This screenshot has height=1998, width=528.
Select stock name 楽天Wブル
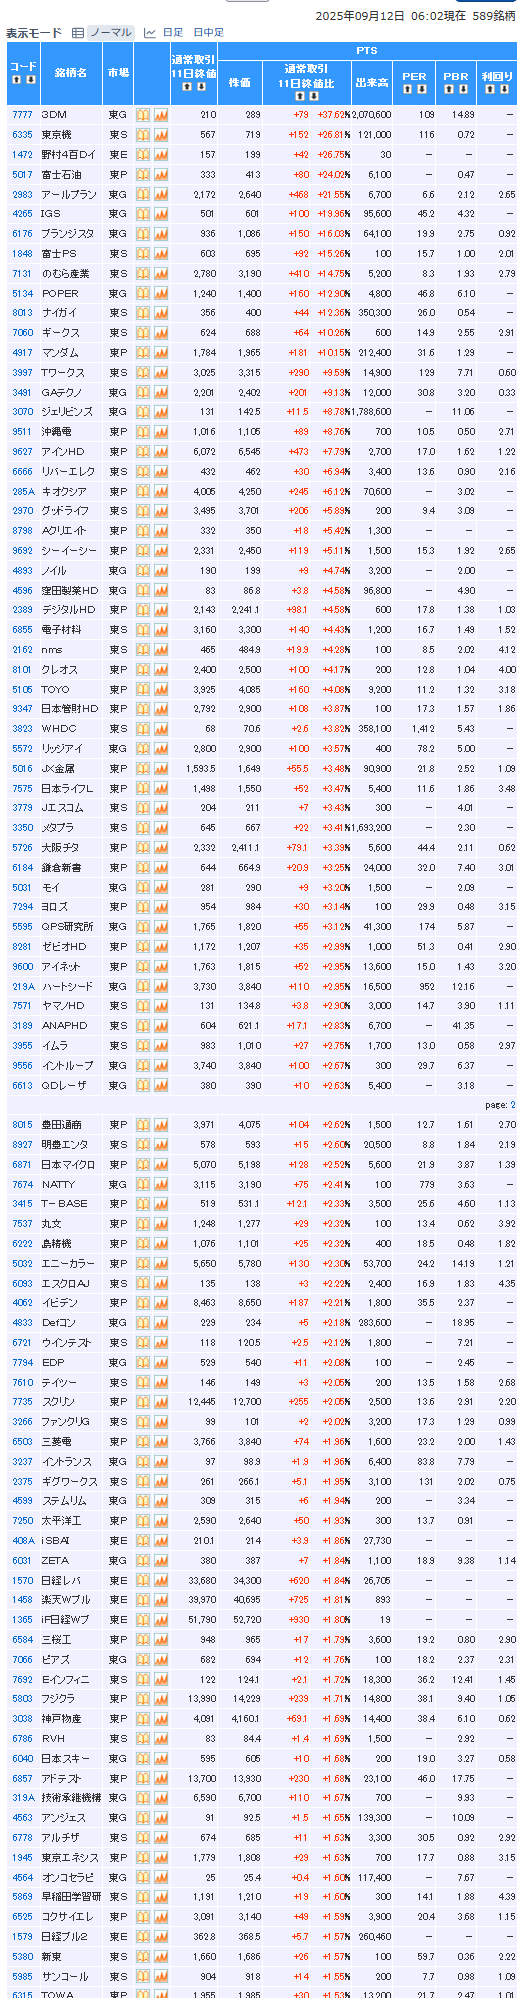pos(64,1600)
